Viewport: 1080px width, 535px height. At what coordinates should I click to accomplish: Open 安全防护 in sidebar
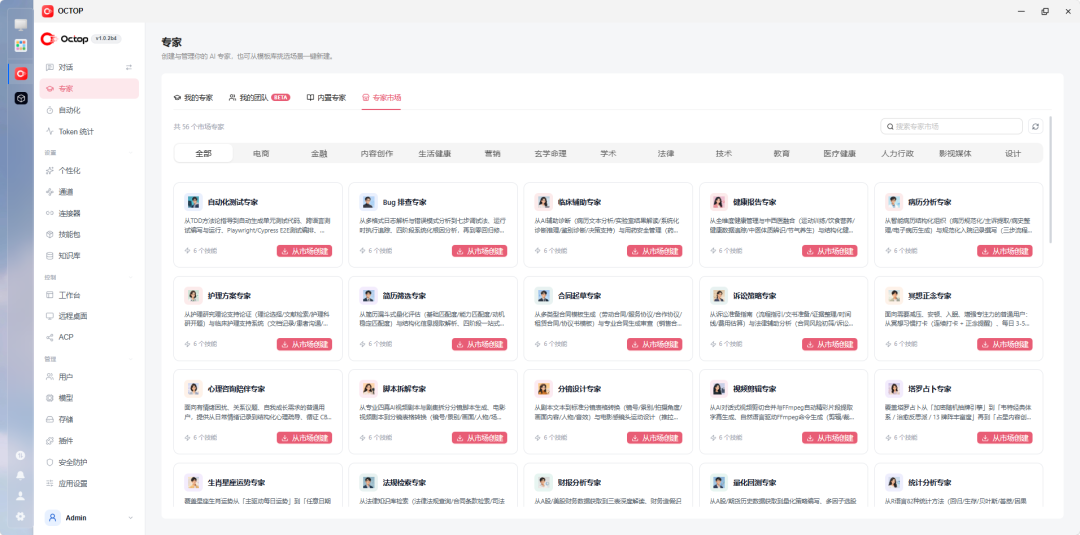[x=89, y=462]
